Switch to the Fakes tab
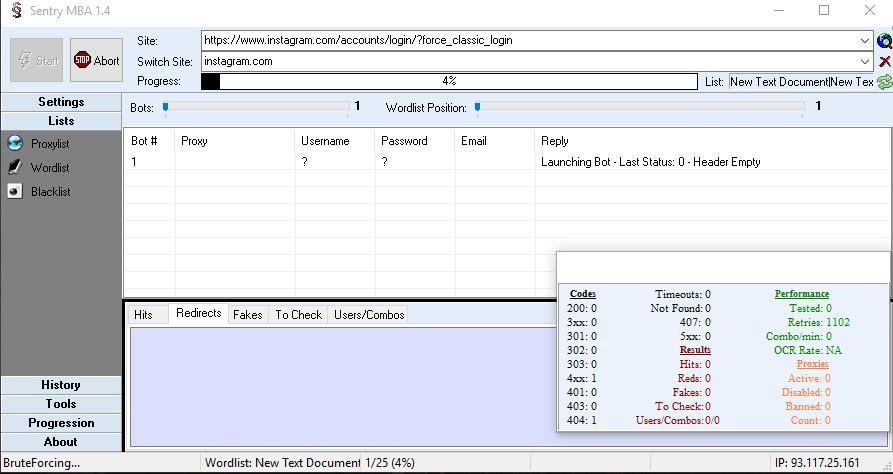 [x=248, y=314]
